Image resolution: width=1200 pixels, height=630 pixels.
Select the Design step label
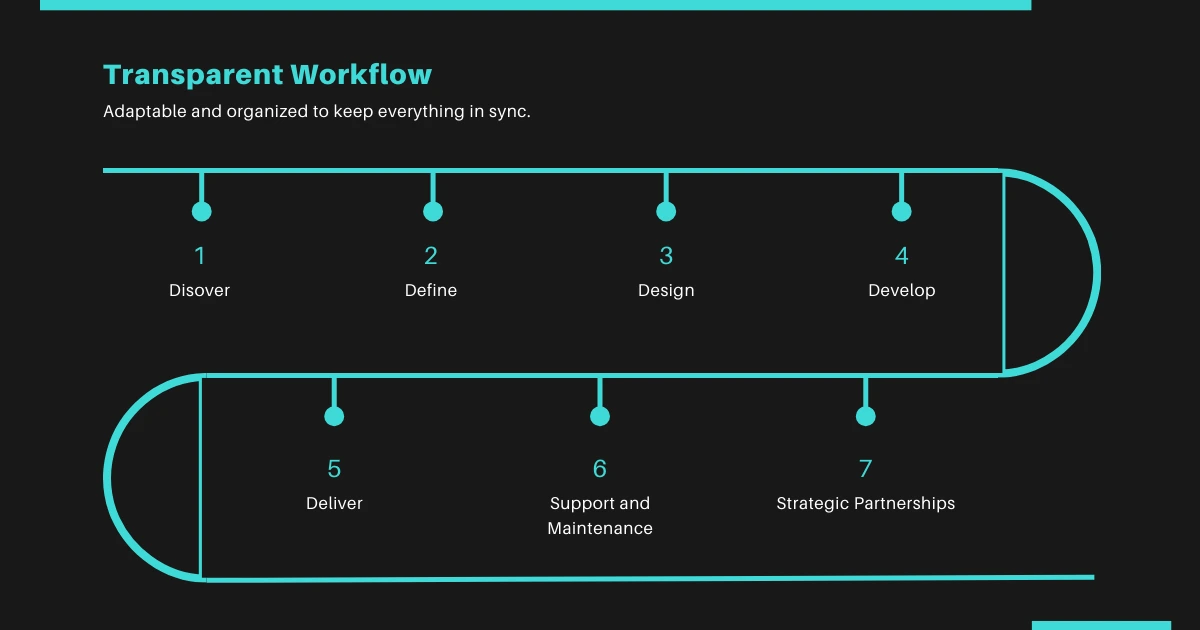[666, 290]
